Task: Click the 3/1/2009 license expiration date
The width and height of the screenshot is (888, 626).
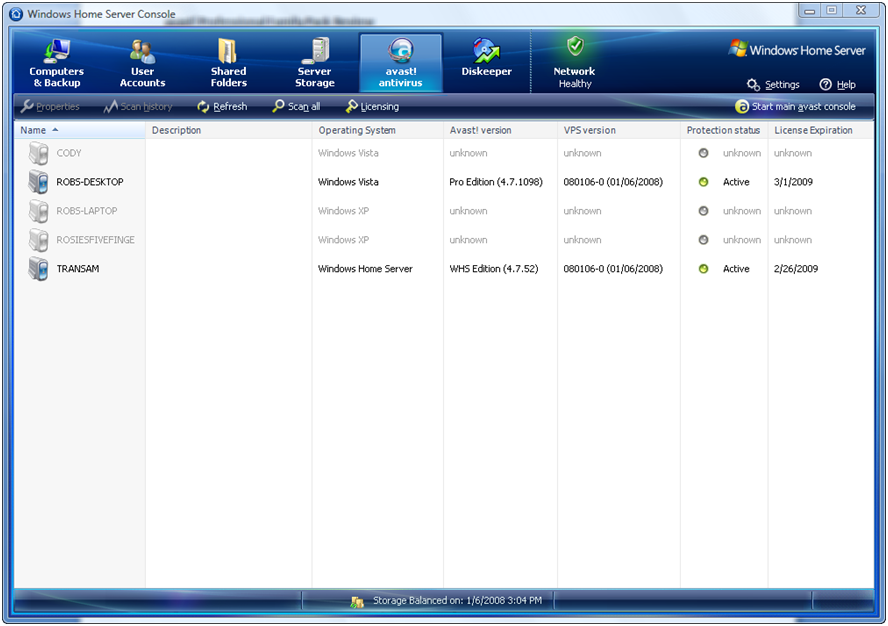Action: click(x=793, y=182)
